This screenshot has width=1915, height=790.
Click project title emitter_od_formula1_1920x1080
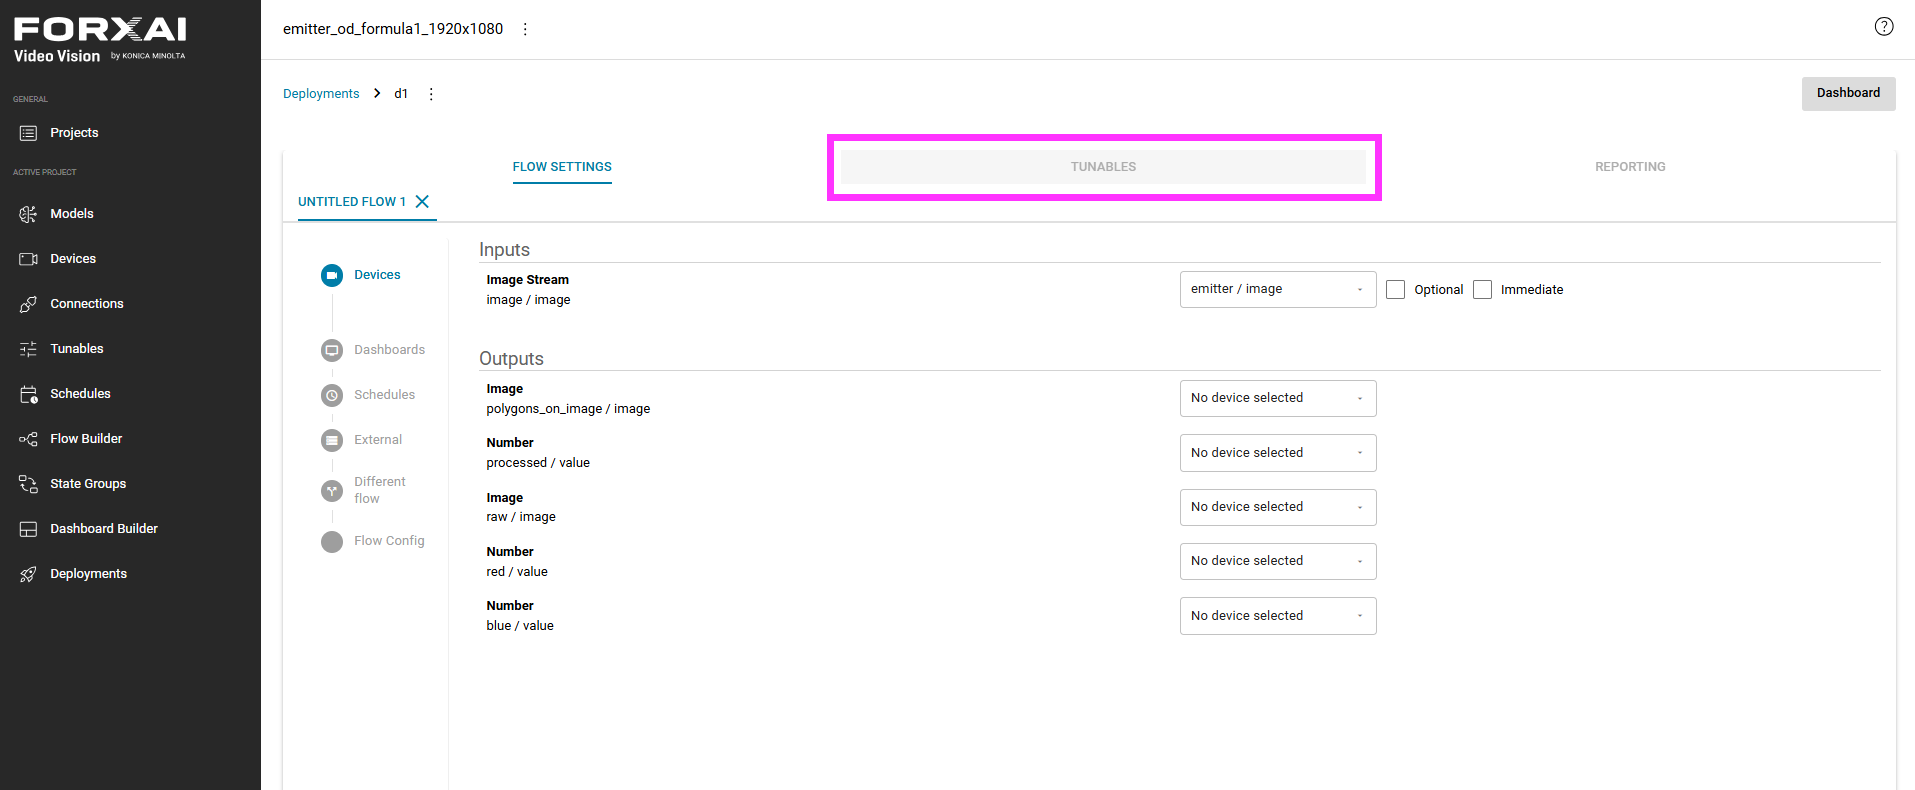click(x=393, y=29)
